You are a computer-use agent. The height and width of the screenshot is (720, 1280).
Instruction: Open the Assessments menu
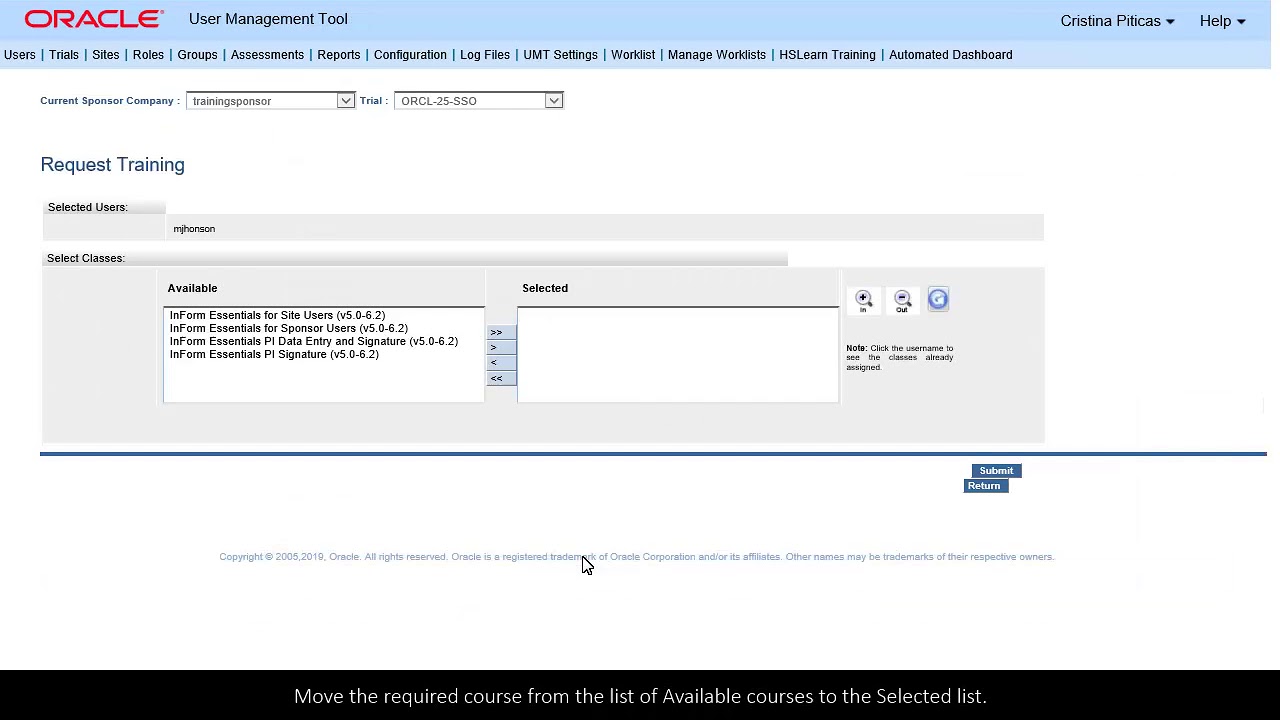[267, 55]
